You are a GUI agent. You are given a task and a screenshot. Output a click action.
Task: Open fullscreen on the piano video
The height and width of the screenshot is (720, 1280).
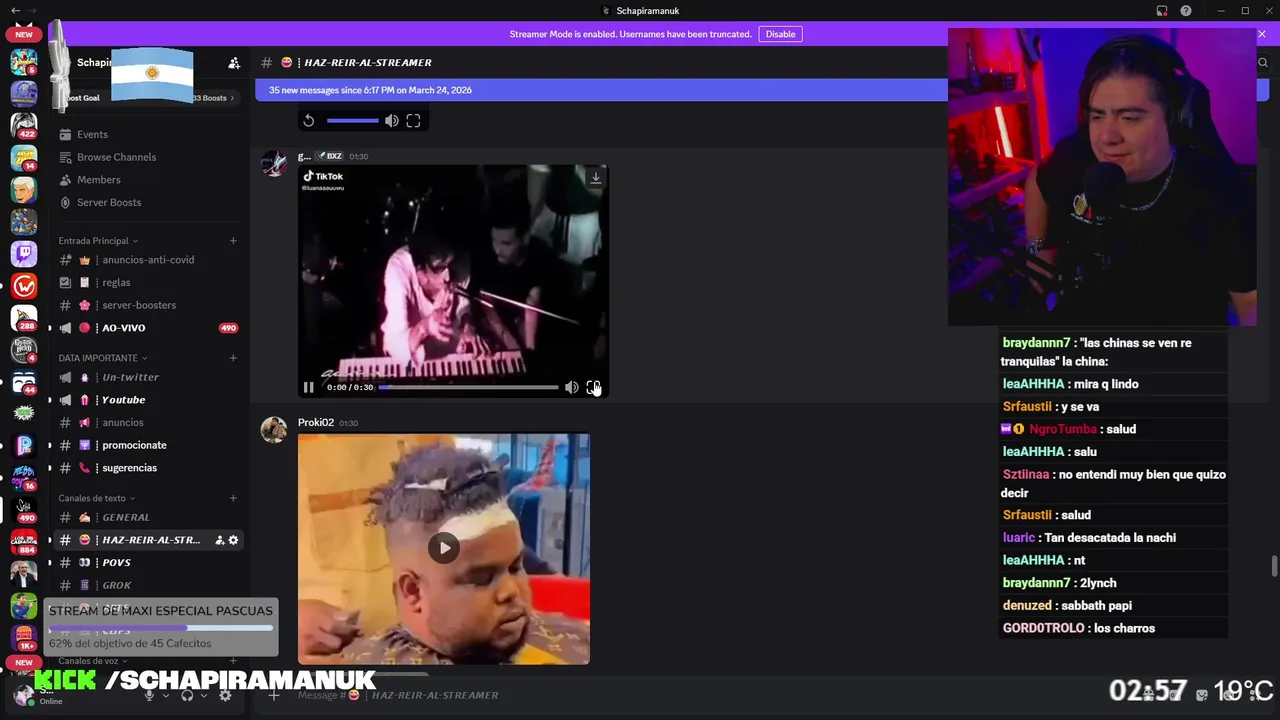pos(593,387)
